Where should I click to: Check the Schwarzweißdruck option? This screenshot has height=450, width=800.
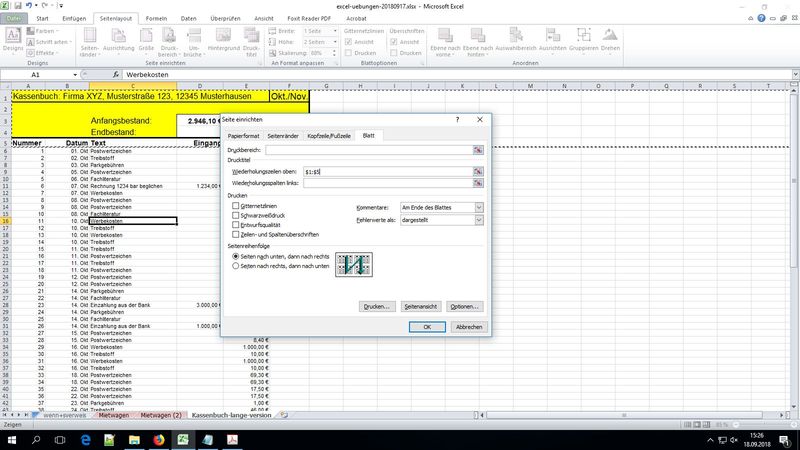coord(236,215)
